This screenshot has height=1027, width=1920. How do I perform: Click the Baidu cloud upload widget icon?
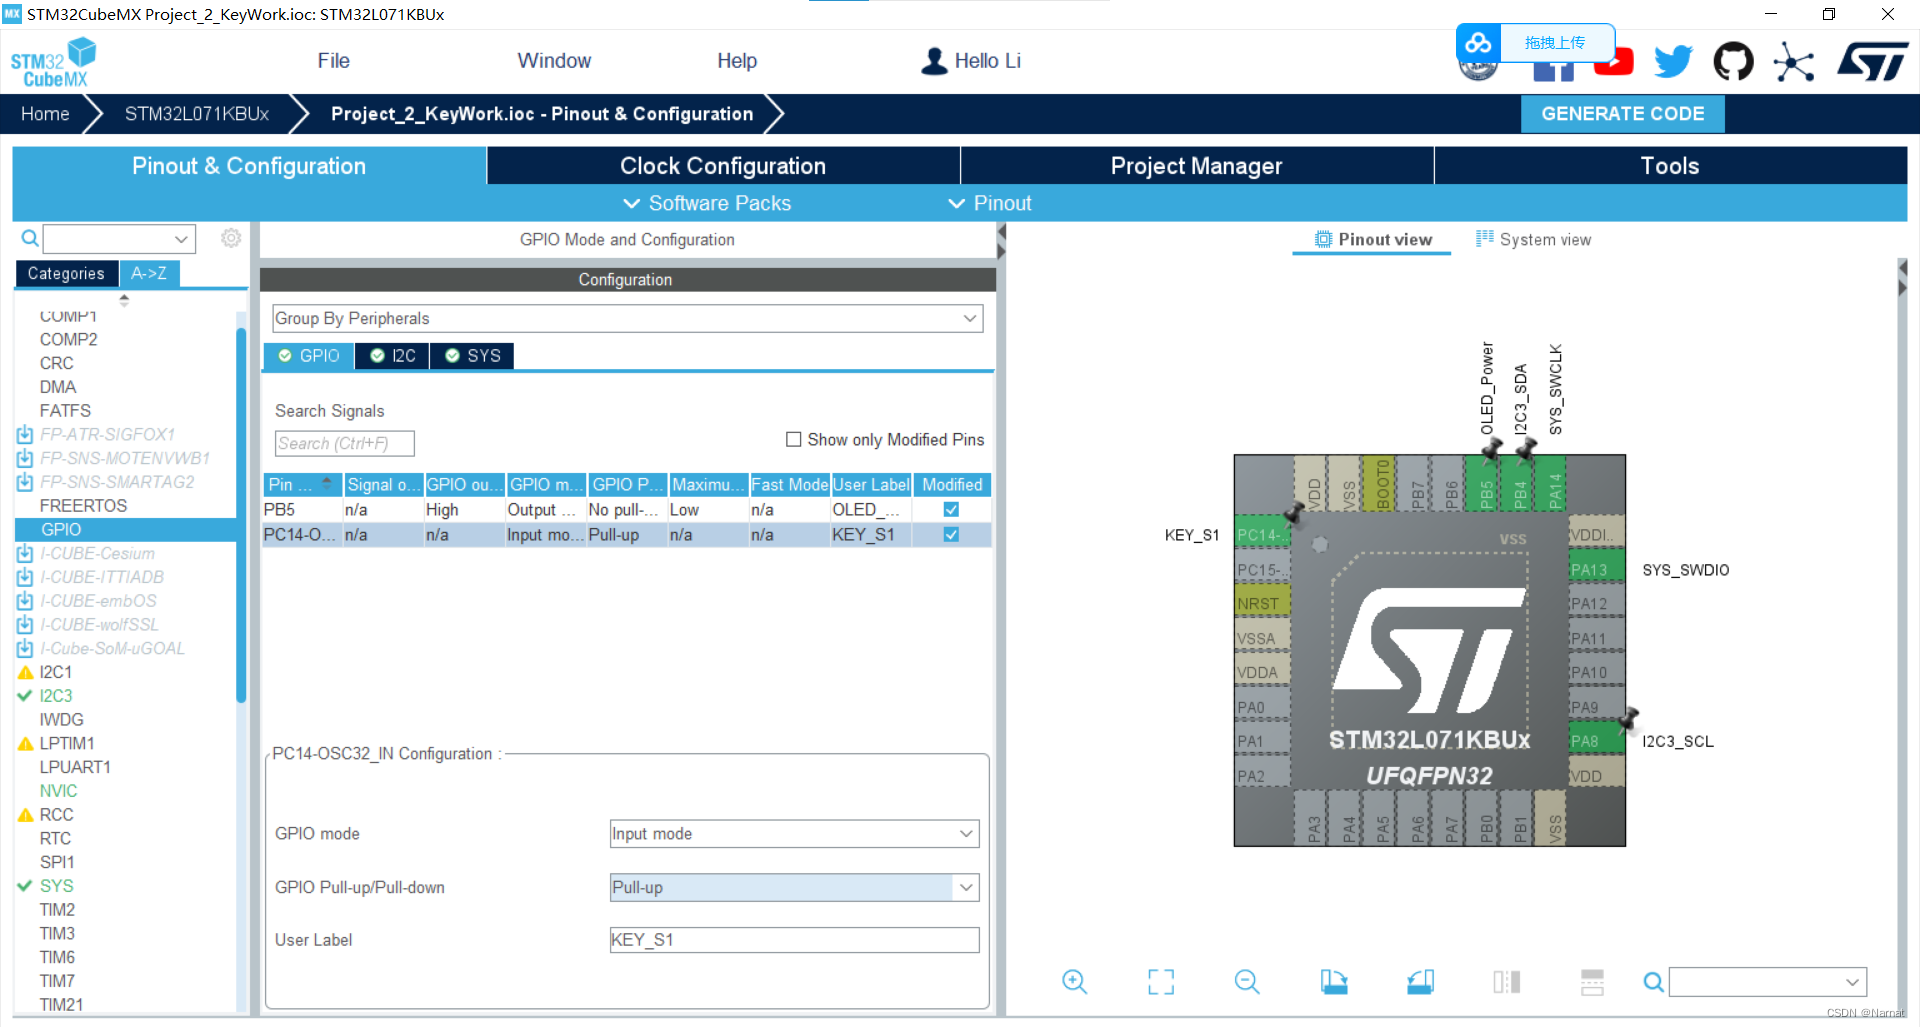tap(1478, 43)
